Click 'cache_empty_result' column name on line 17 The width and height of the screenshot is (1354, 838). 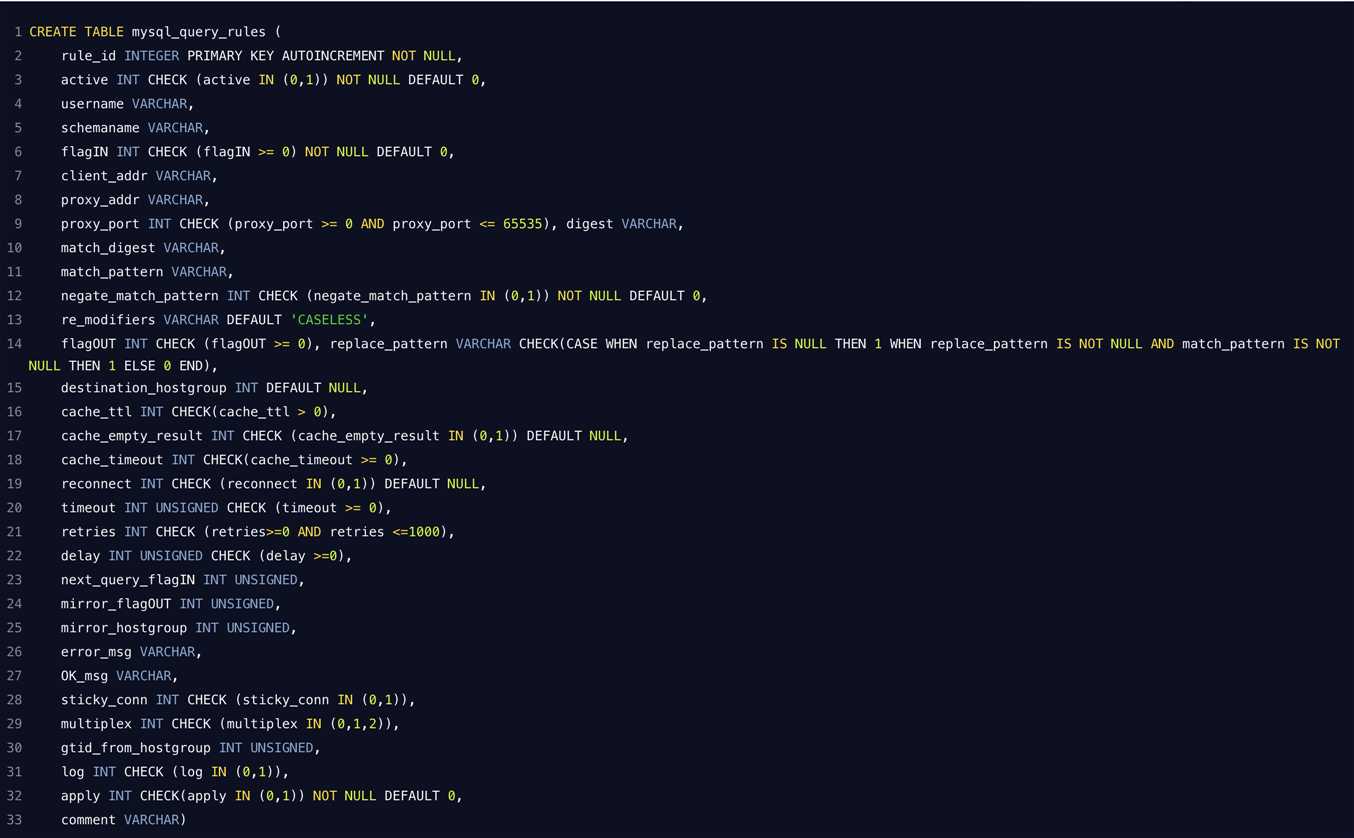(x=132, y=436)
